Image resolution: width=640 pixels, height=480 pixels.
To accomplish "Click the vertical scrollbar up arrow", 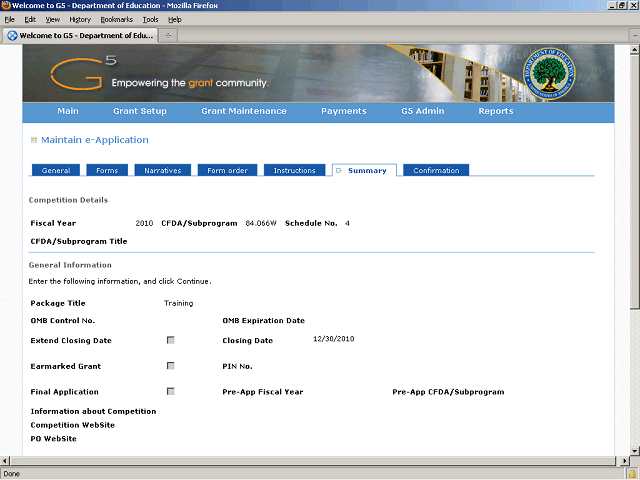I will coord(634,49).
